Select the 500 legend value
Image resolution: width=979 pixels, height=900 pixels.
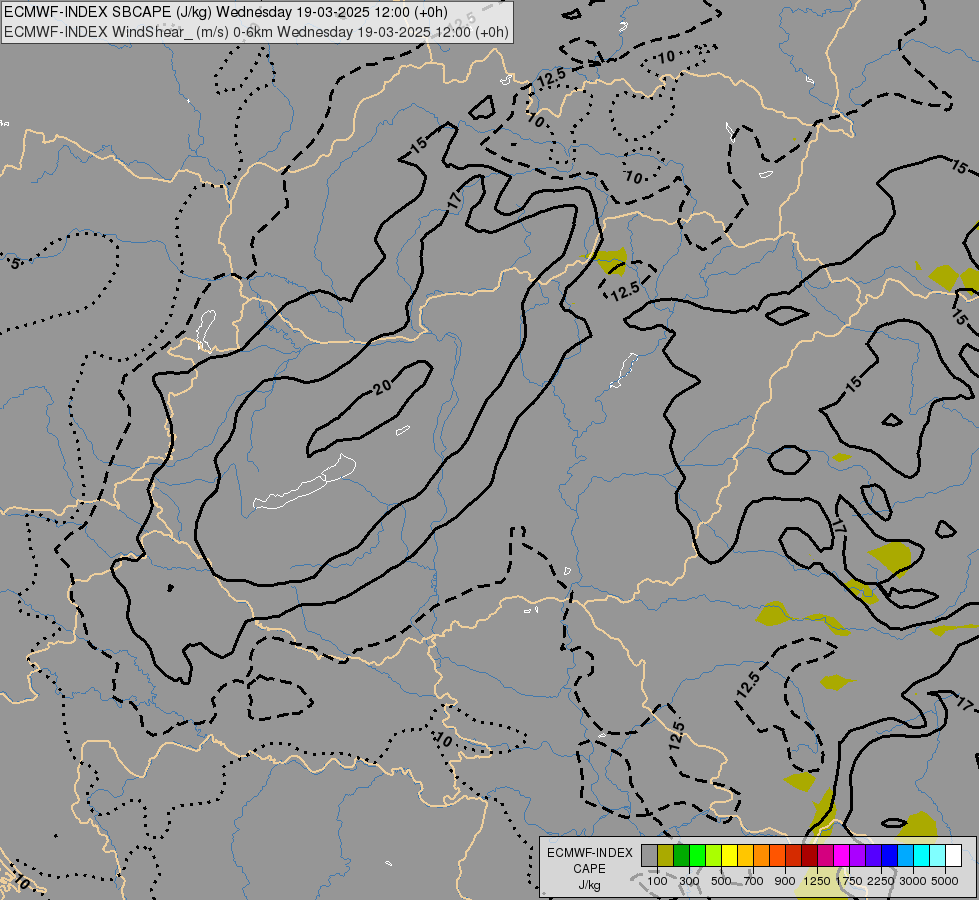point(721,881)
